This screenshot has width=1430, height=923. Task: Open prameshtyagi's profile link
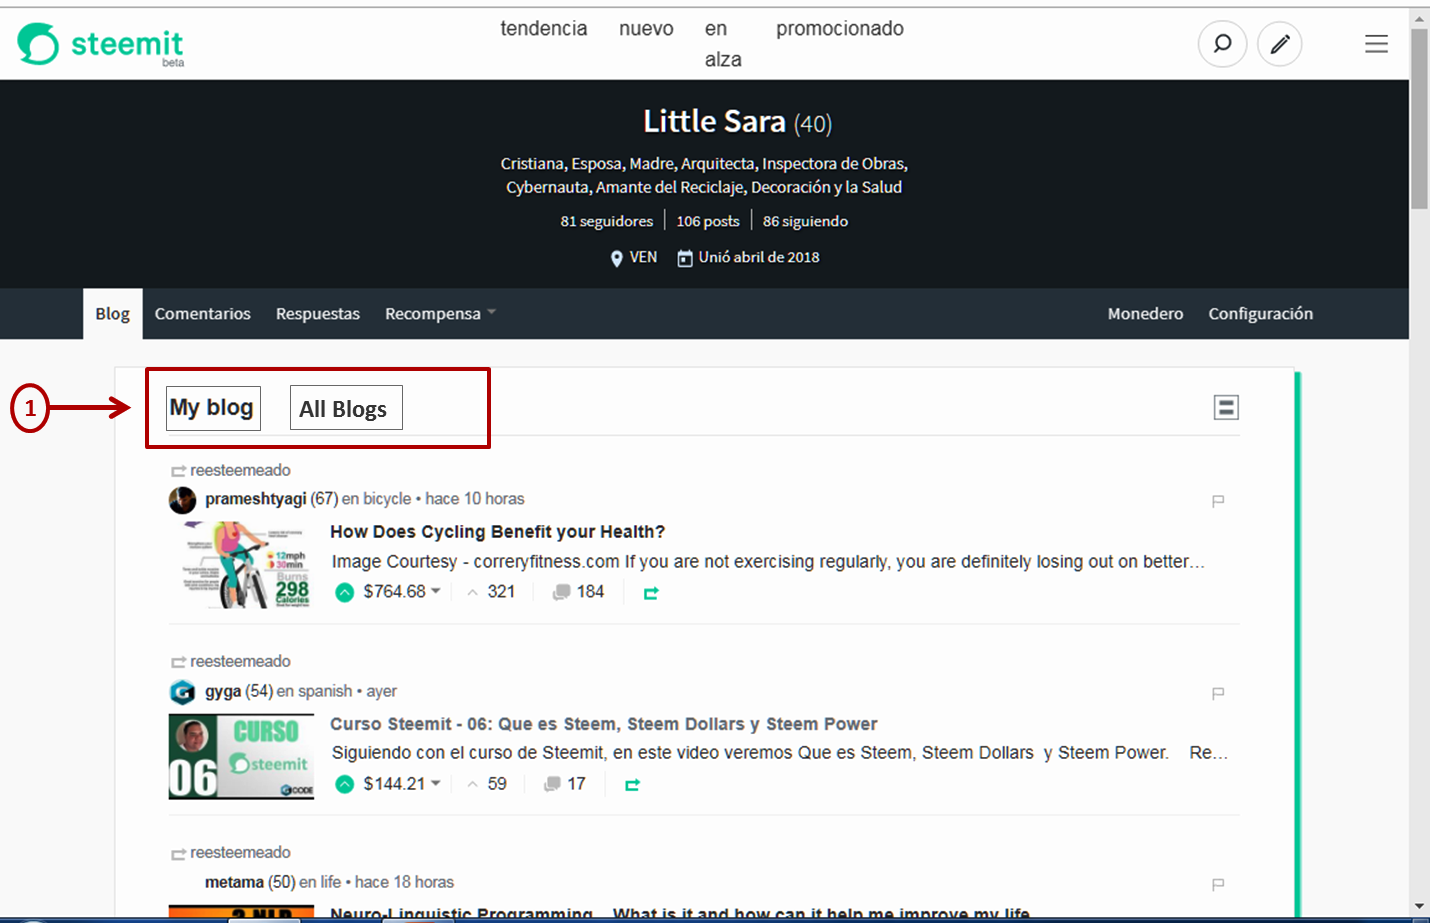point(256,499)
